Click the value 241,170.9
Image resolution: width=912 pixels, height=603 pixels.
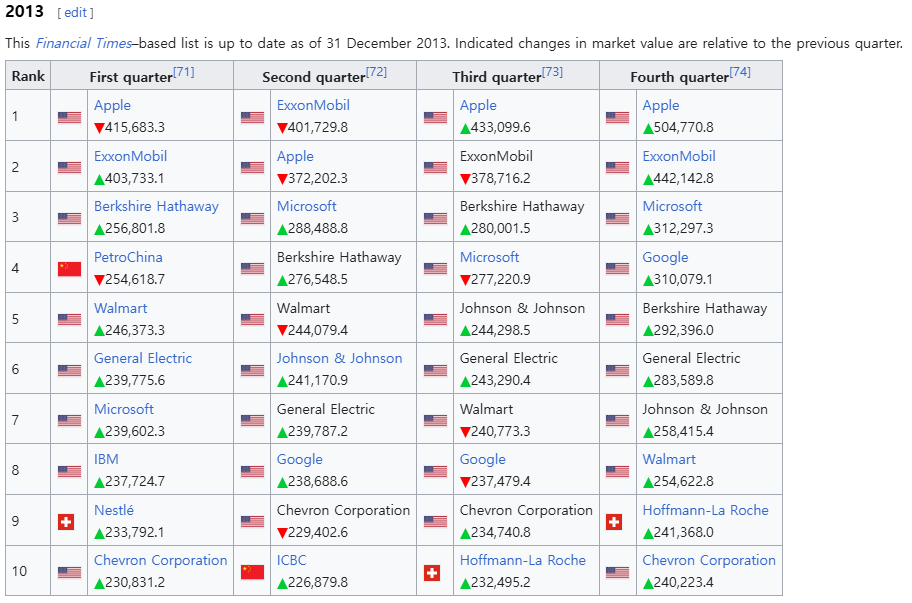pyautogui.click(x=318, y=381)
